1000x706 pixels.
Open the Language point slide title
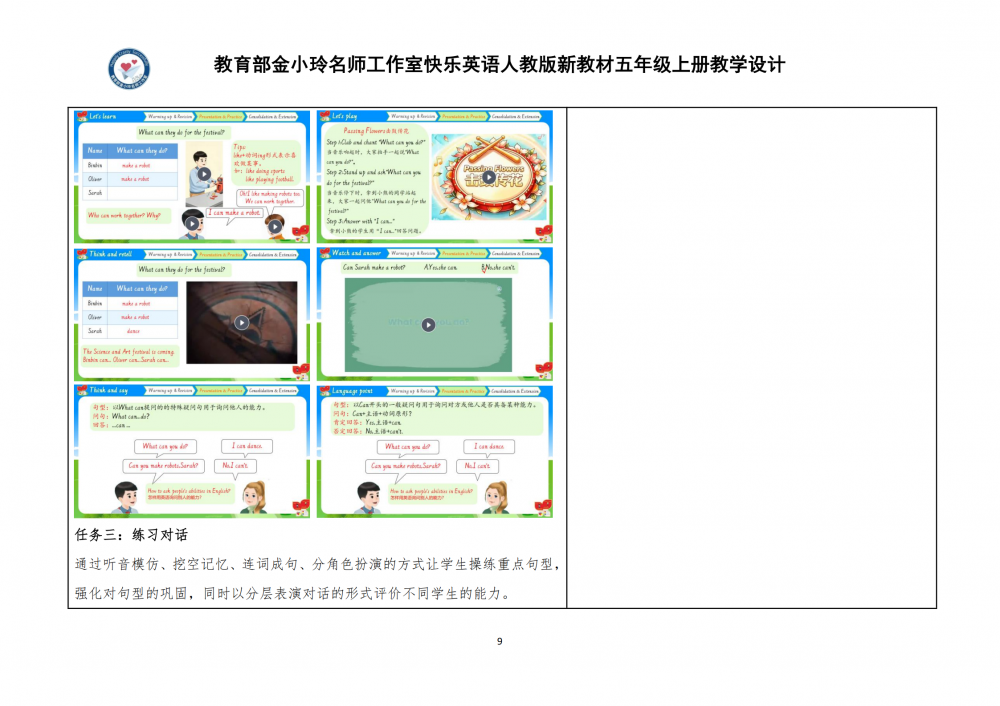[352, 391]
